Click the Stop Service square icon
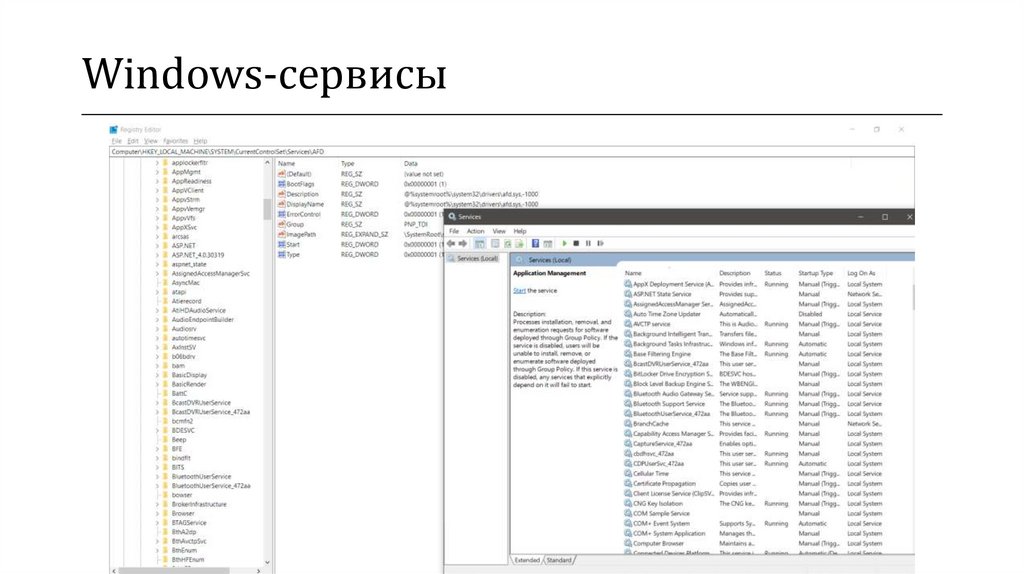The height and width of the screenshot is (574, 1024). [x=576, y=243]
